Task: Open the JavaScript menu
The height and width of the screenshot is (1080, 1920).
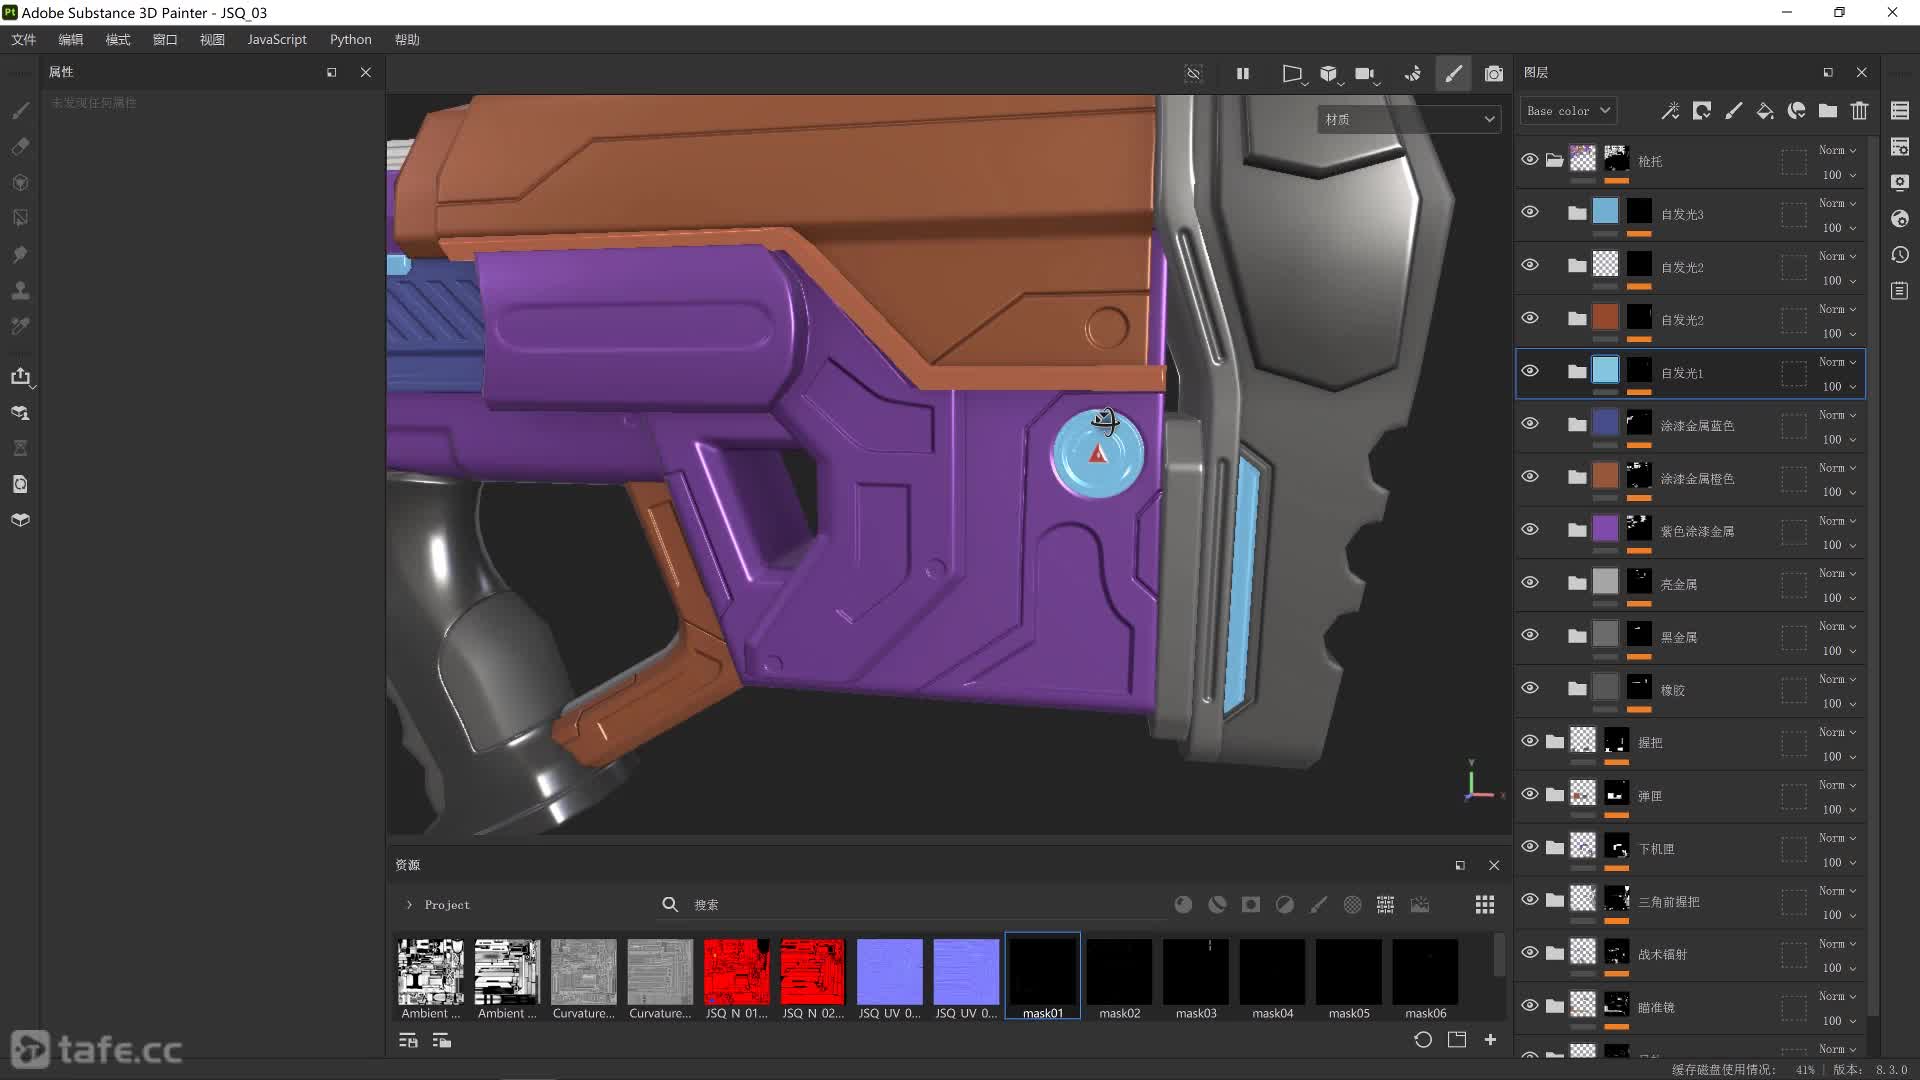Action: pos(277,39)
